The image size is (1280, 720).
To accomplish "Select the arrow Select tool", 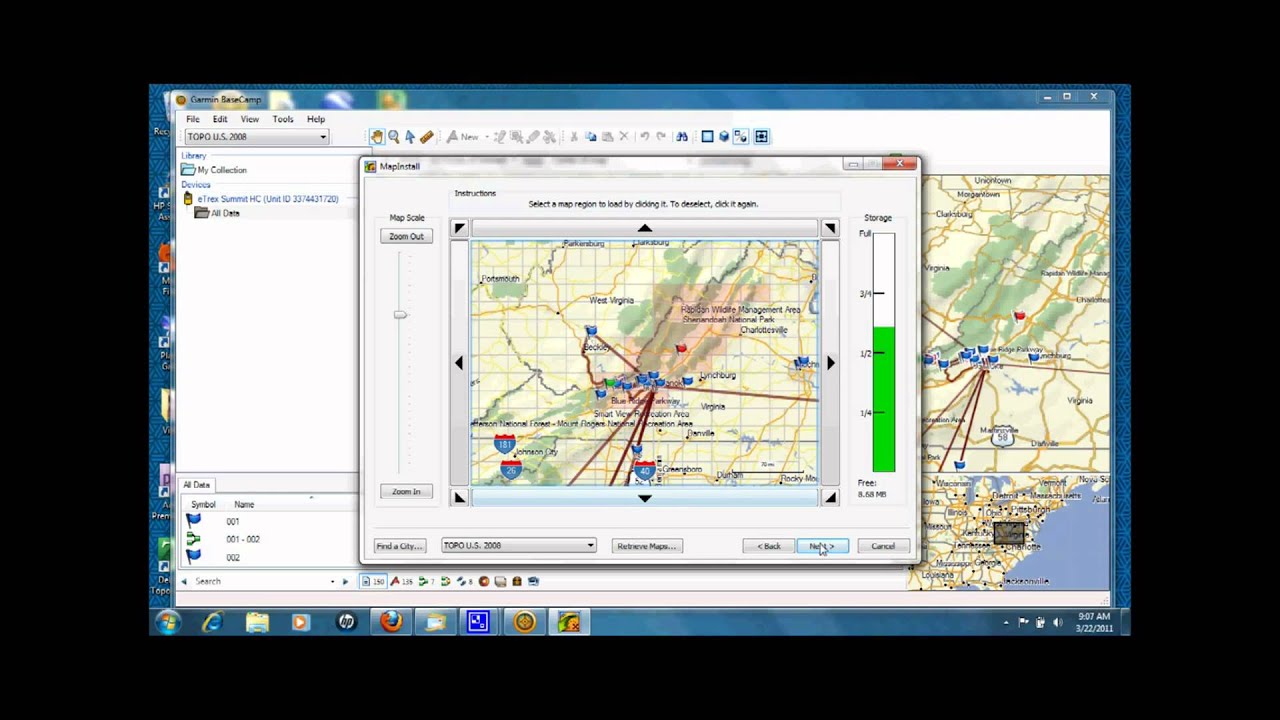I will pyautogui.click(x=410, y=137).
